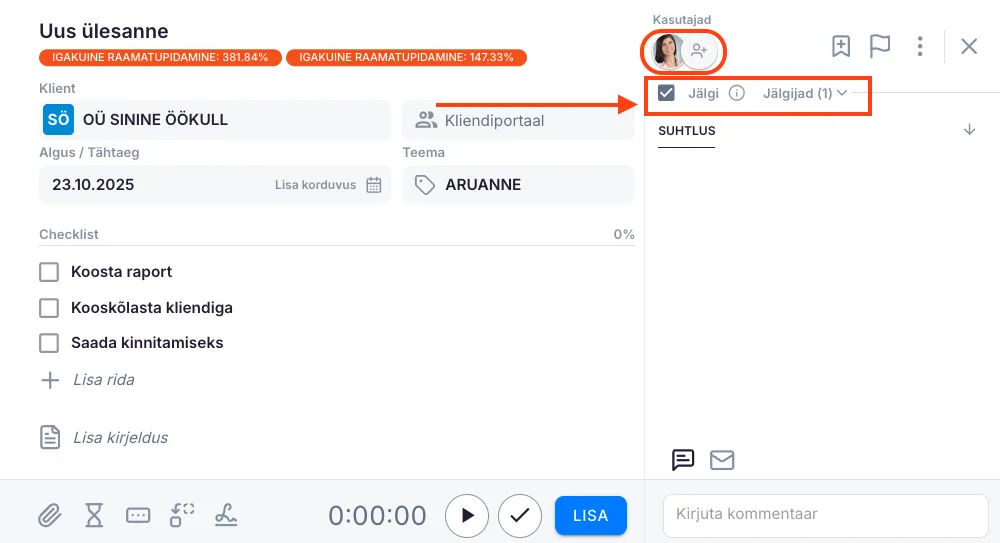Click the add user icon

(699, 50)
